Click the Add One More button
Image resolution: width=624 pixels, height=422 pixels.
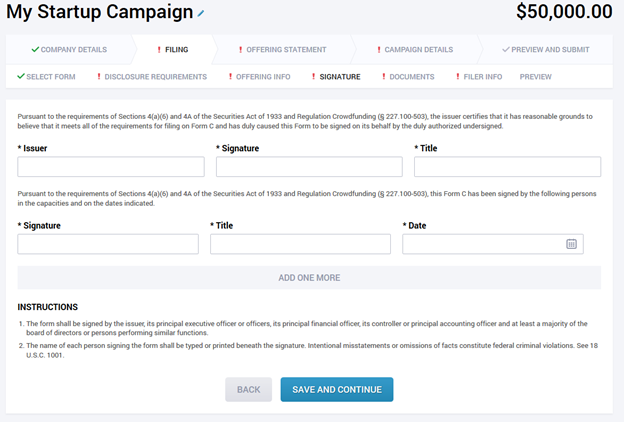(309, 277)
